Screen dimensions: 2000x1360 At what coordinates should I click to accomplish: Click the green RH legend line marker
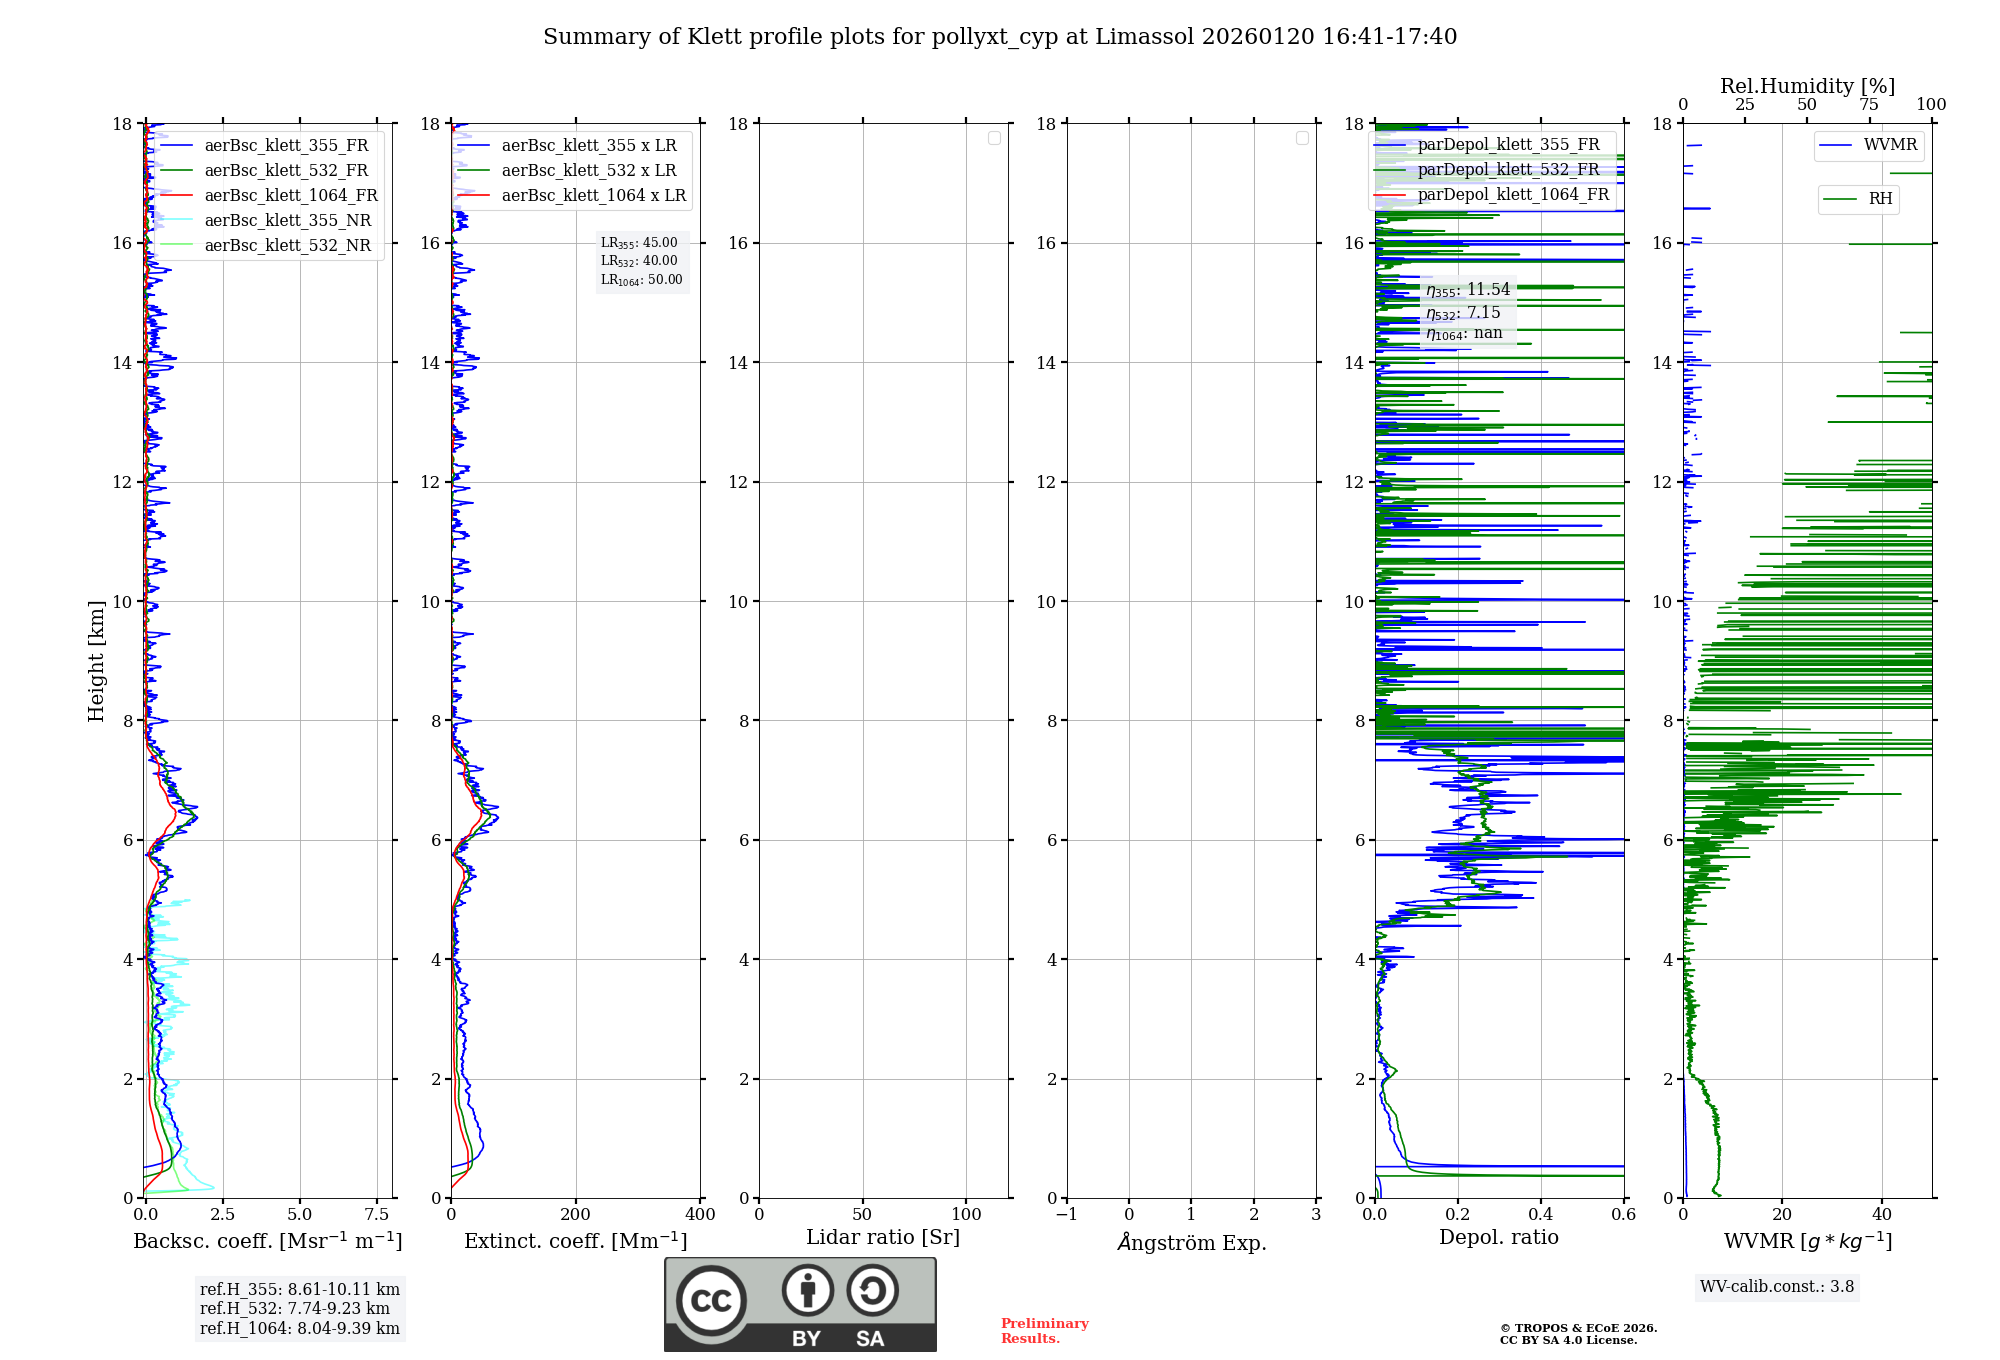(x=1839, y=199)
